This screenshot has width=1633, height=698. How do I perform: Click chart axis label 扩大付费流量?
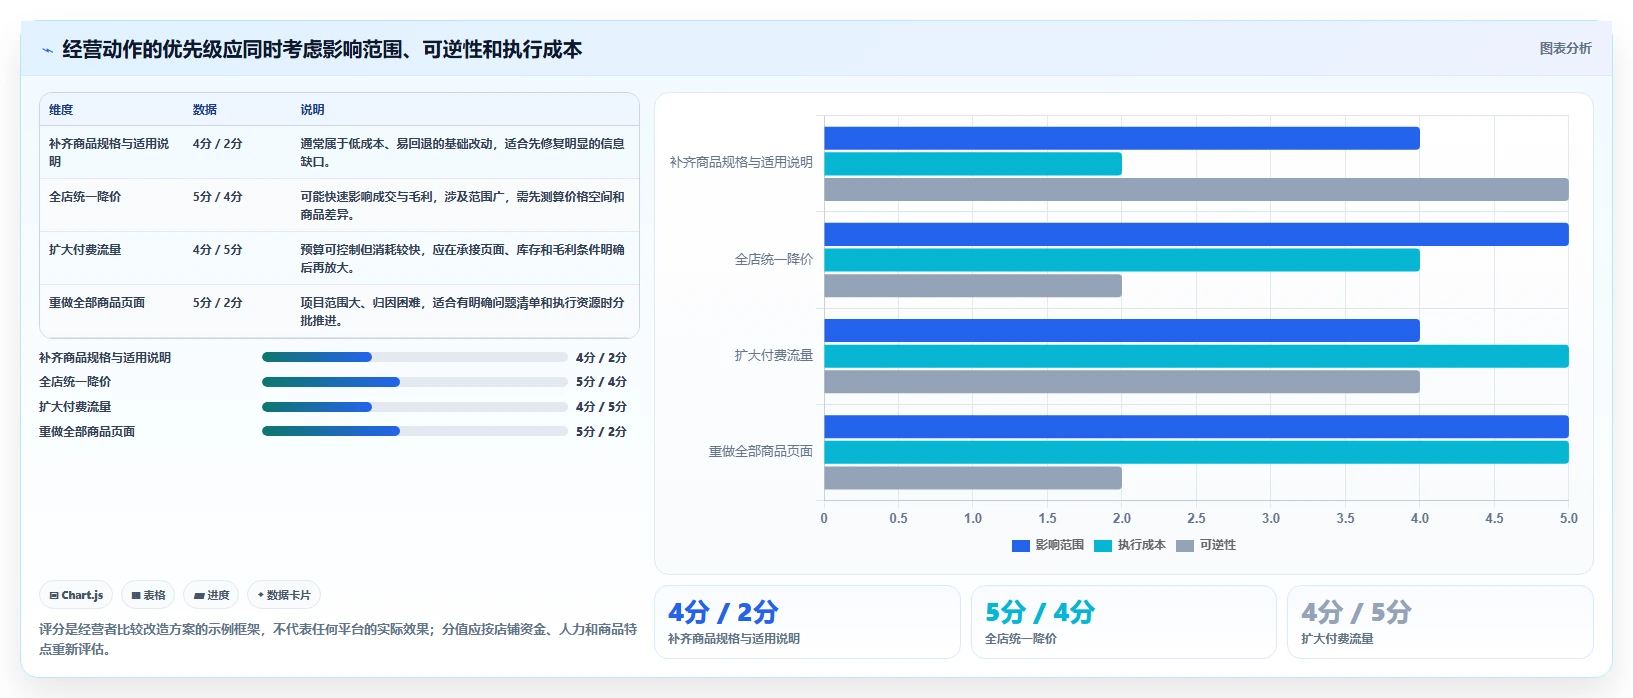[774, 355]
